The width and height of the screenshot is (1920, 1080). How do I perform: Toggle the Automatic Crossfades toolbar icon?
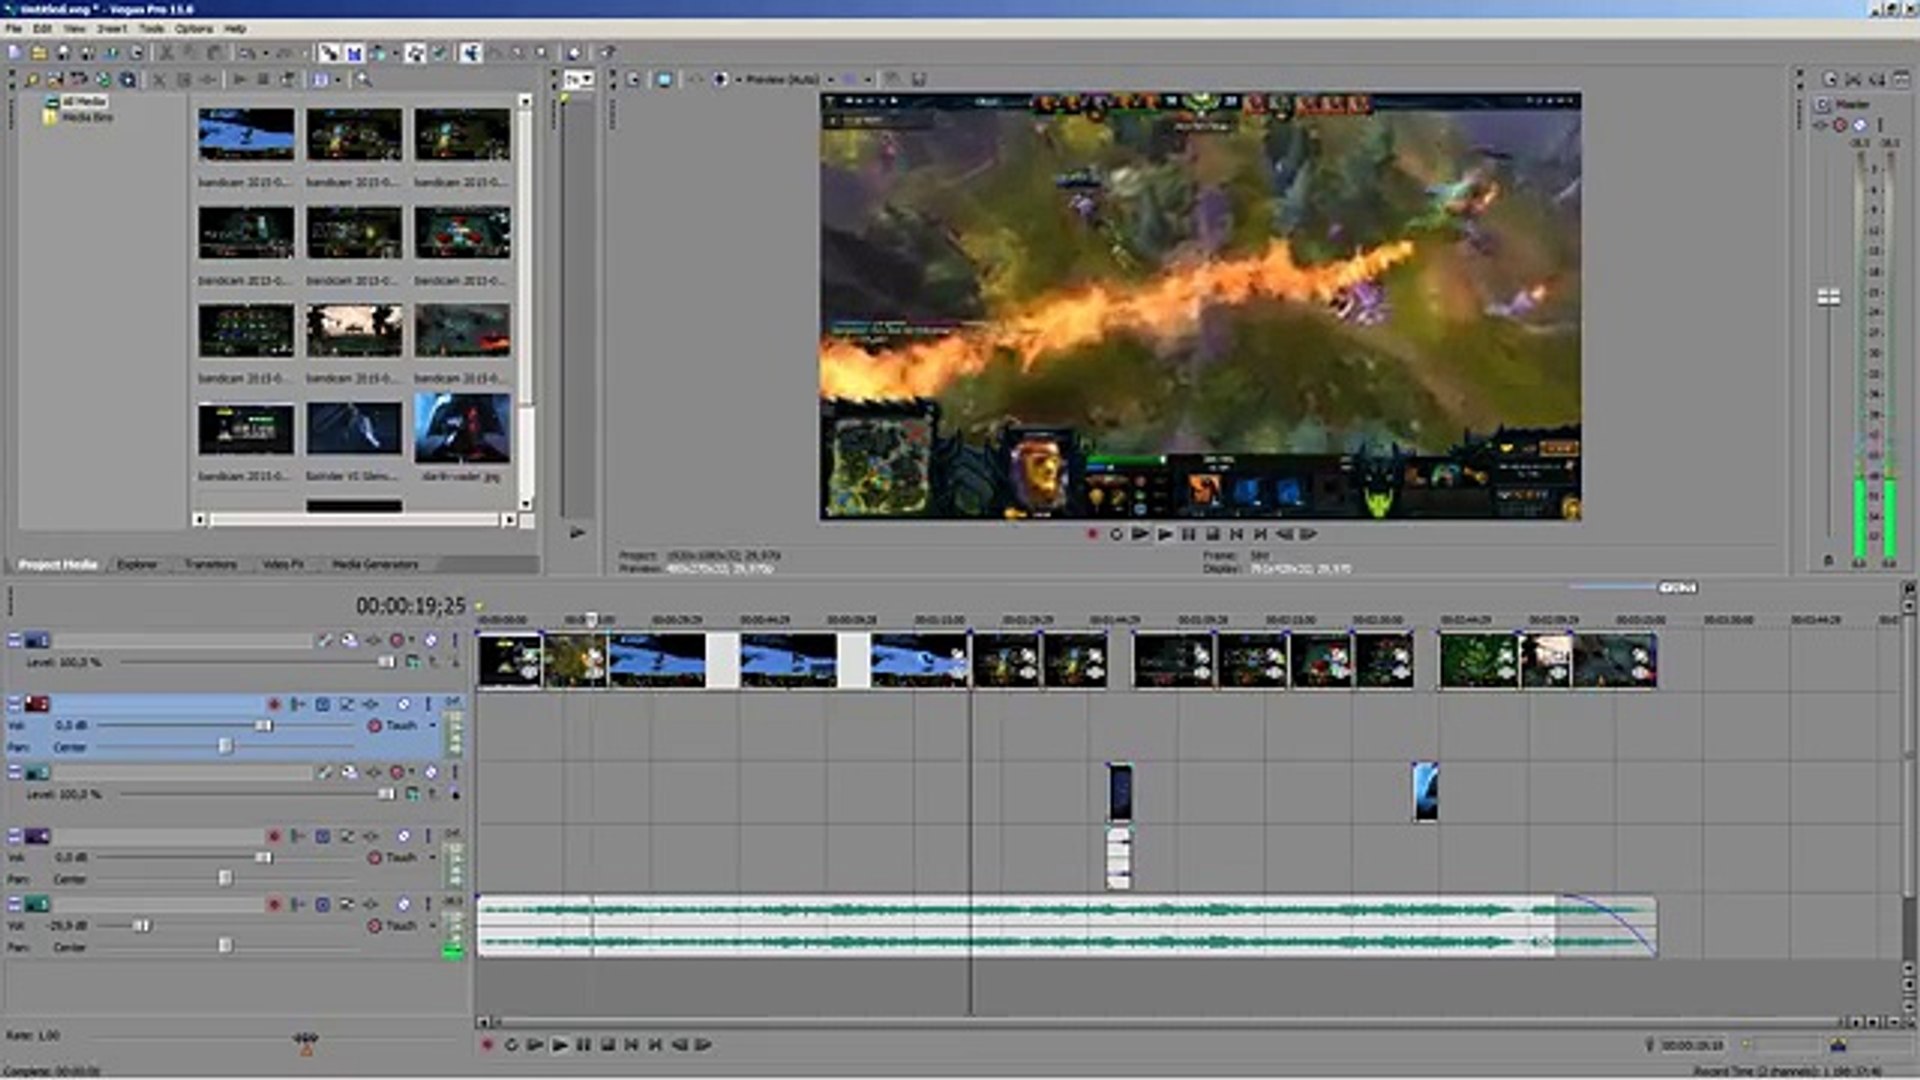(x=354, y=53)
